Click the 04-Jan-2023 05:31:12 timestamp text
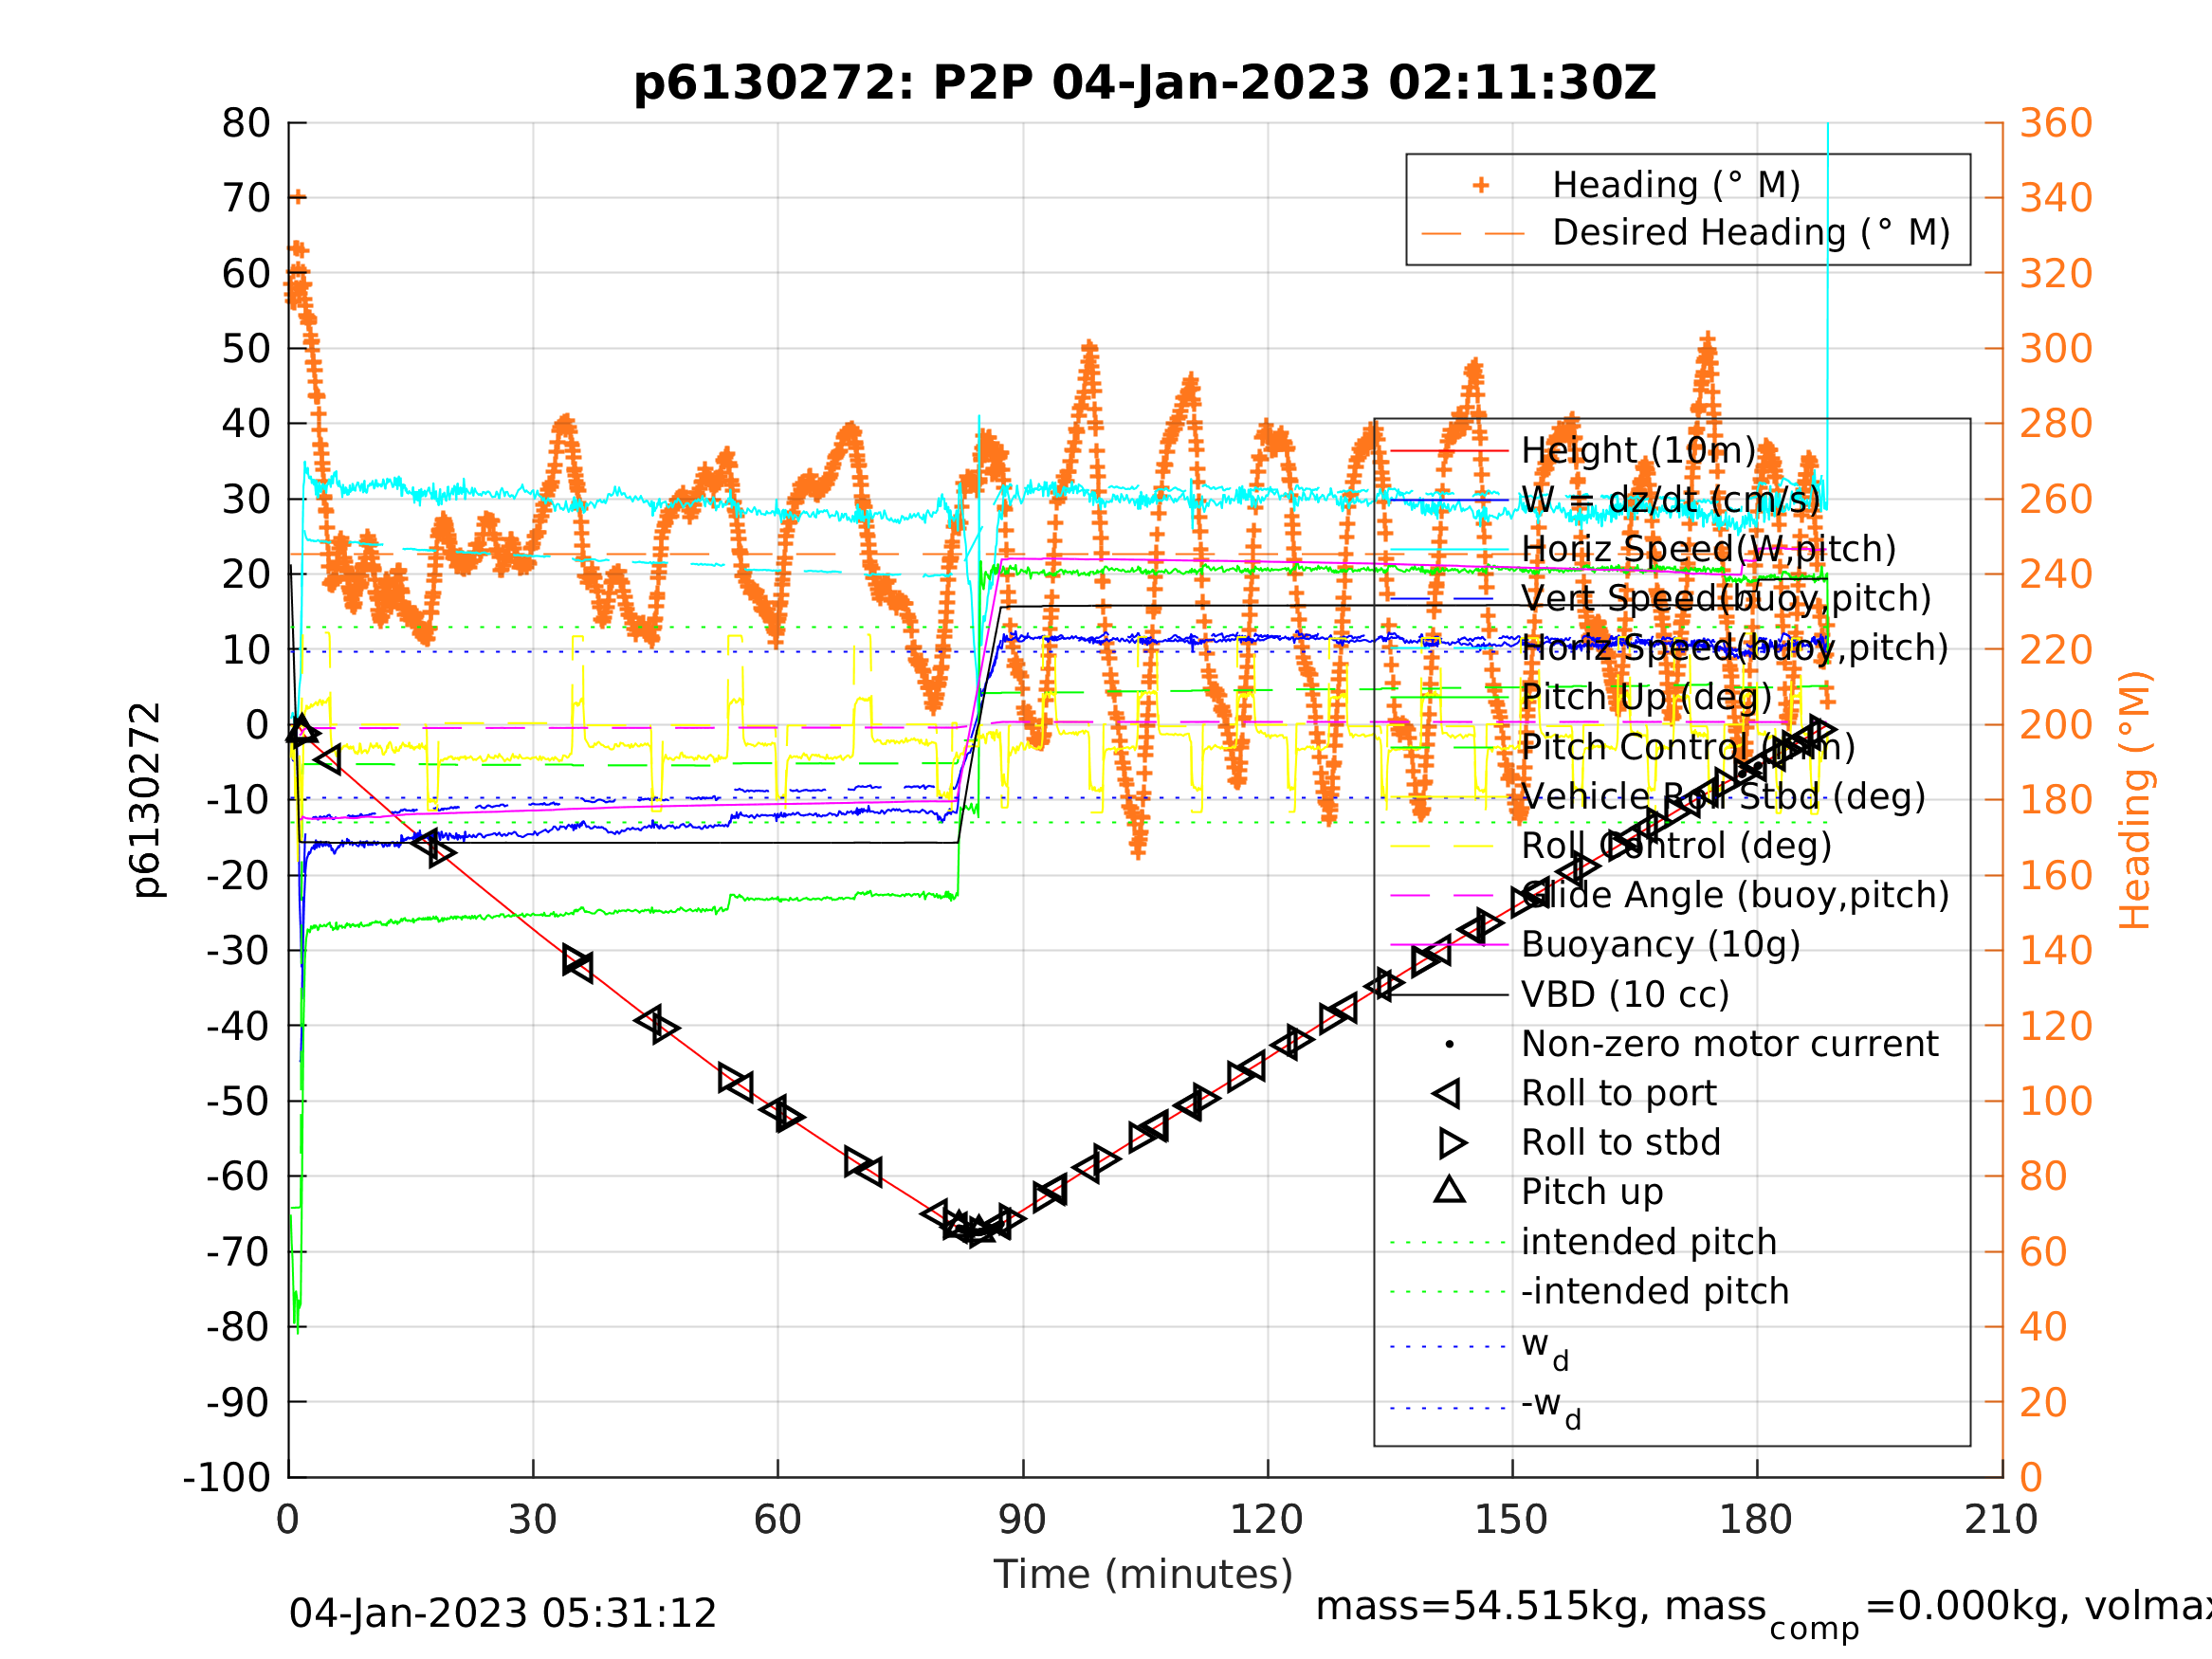Screen dimensions: 2212x1659 click(502, 1614)
